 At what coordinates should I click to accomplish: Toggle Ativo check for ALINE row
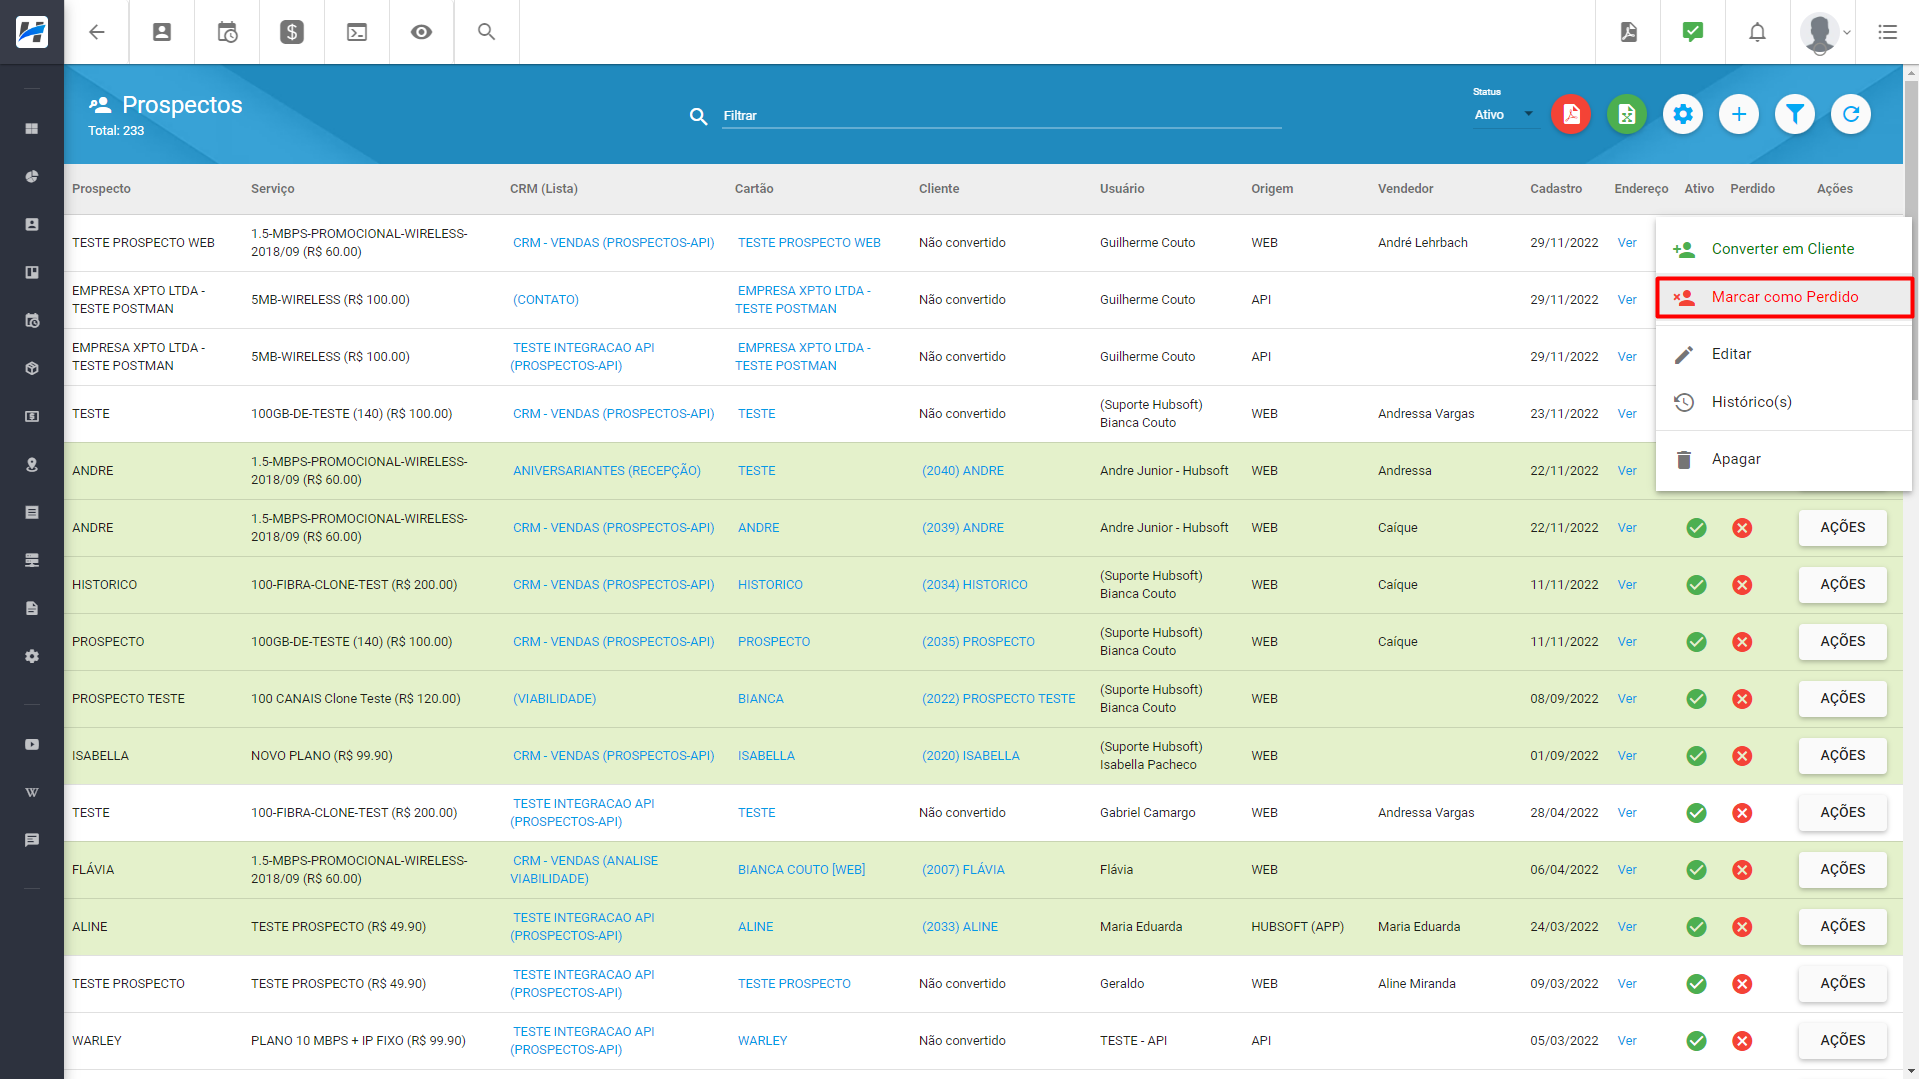[1696, 927]
